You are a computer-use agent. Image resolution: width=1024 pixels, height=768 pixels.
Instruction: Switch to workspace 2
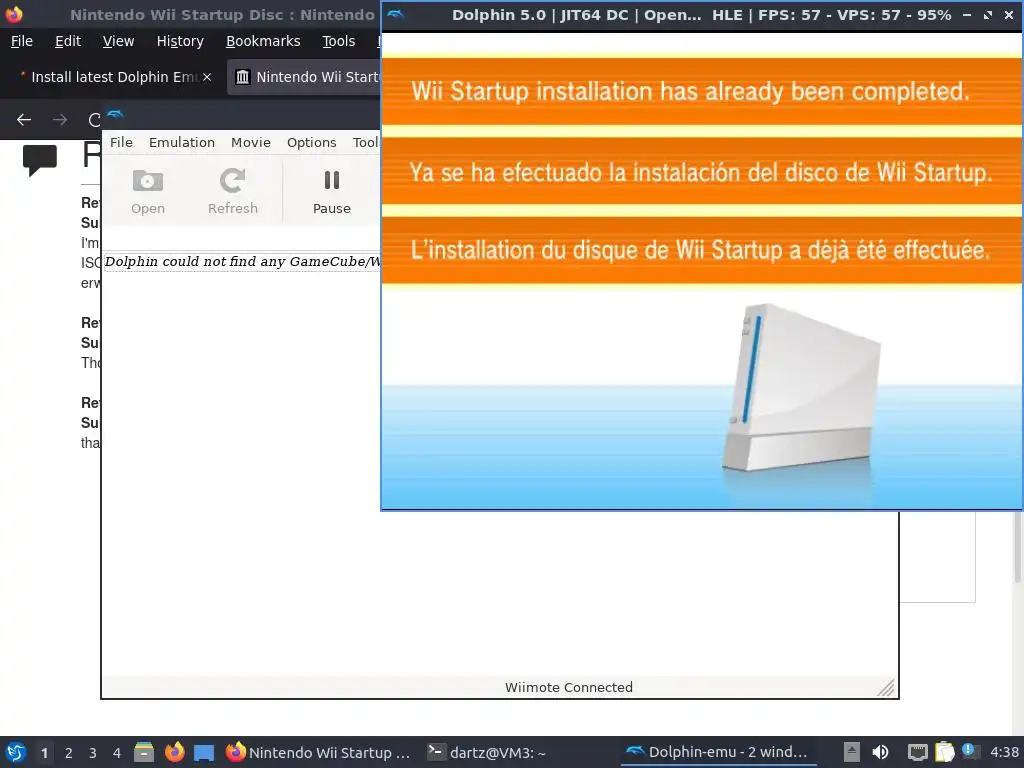[x=69, y=753]
